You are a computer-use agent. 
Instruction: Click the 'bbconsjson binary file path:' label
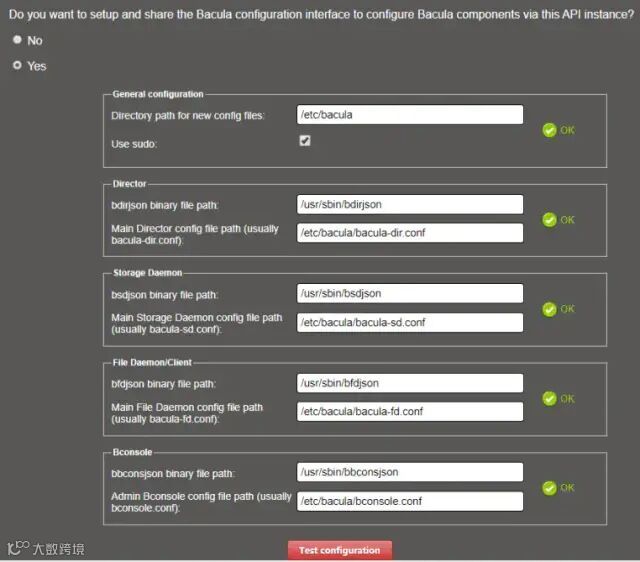[x=173, y=473]
